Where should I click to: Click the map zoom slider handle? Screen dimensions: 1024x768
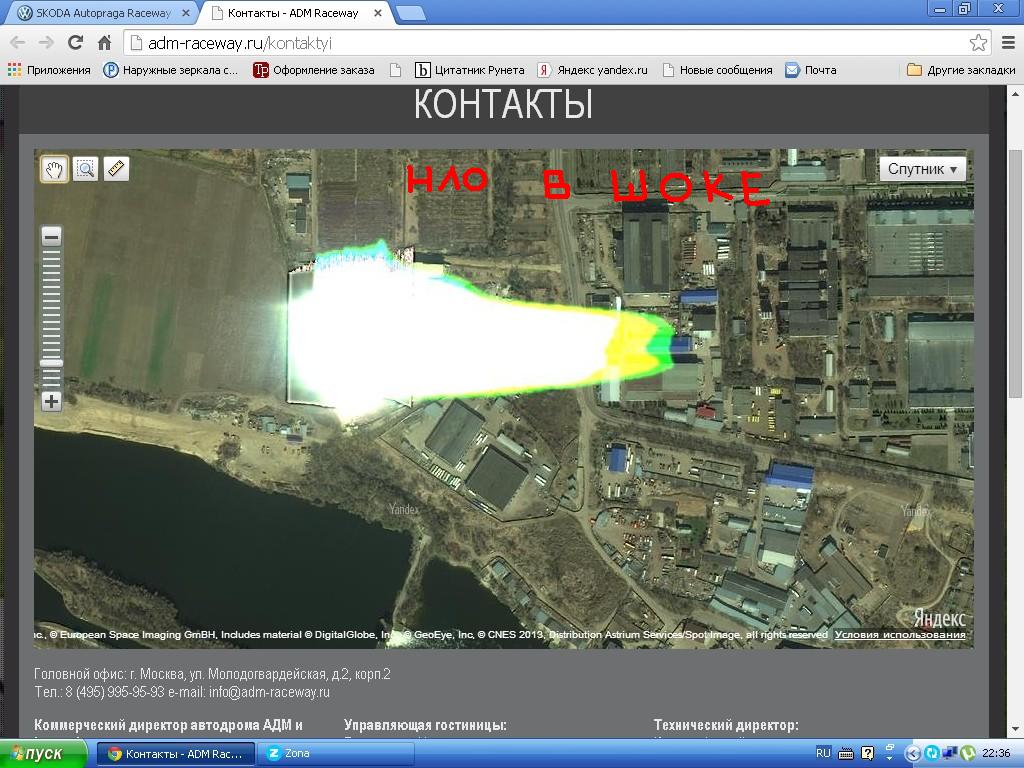pos(52,363)
